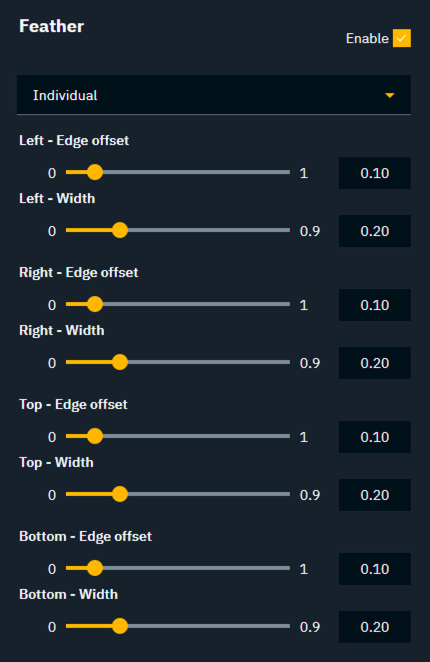Click the Enable label text

pyautogui.click(x=367, y=38)
